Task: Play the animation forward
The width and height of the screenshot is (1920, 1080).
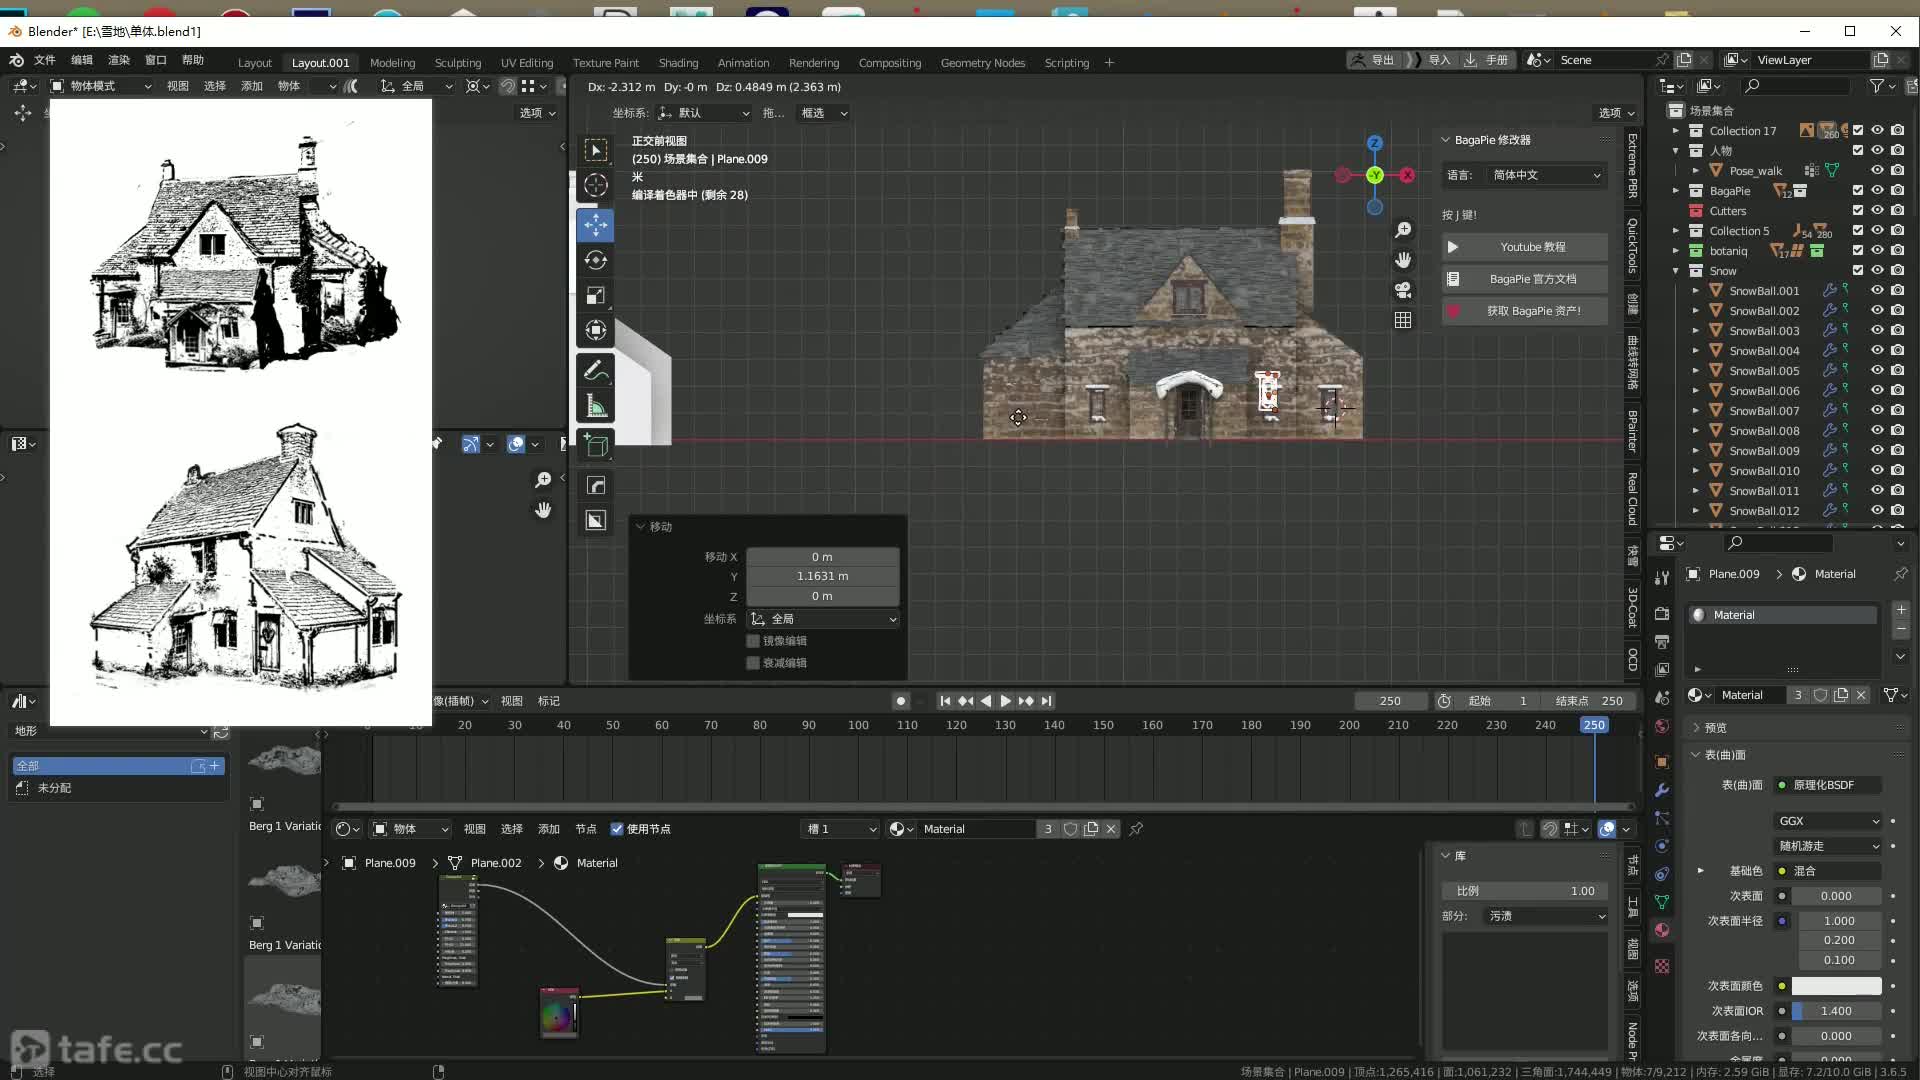Action: click(x=1005, y=701)
